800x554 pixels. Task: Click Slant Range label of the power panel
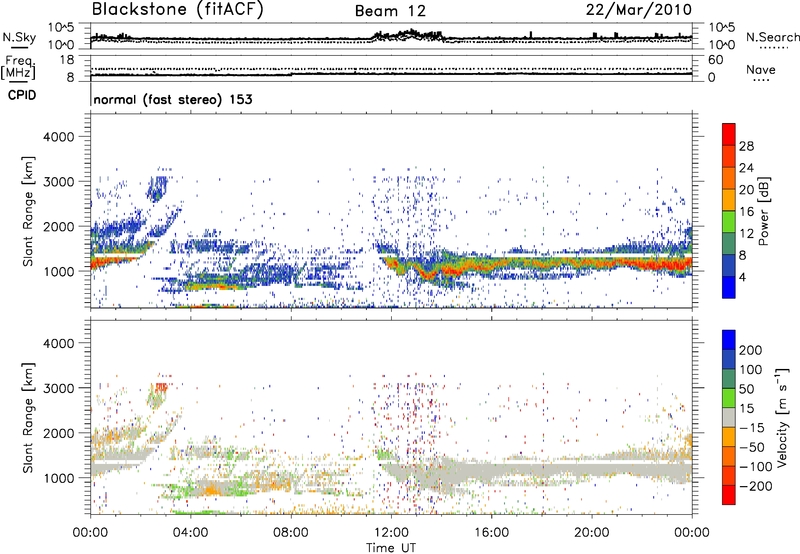coord(28,211)
